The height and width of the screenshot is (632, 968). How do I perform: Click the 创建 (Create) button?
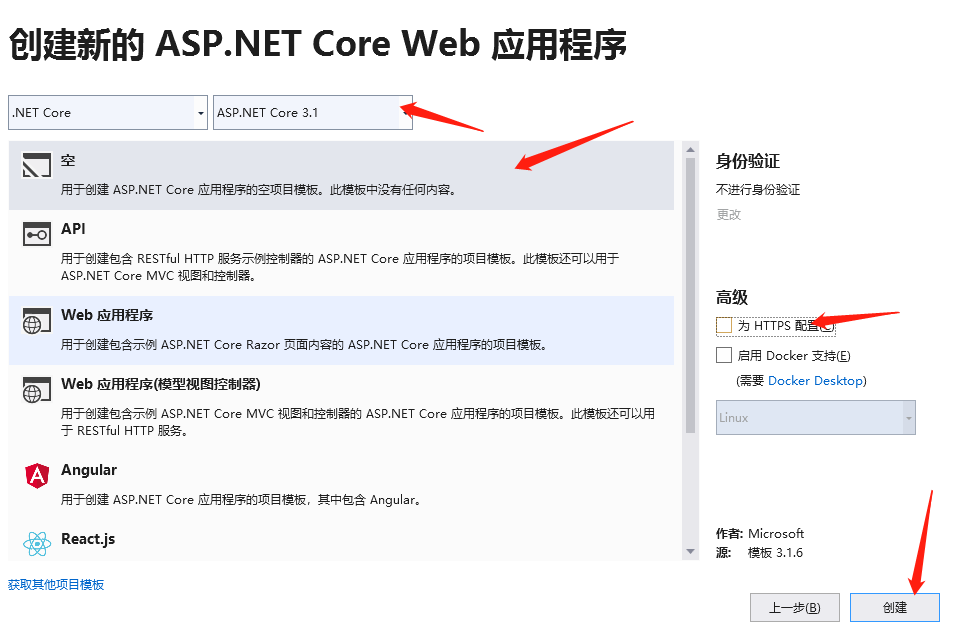click(x=894, y=607)
